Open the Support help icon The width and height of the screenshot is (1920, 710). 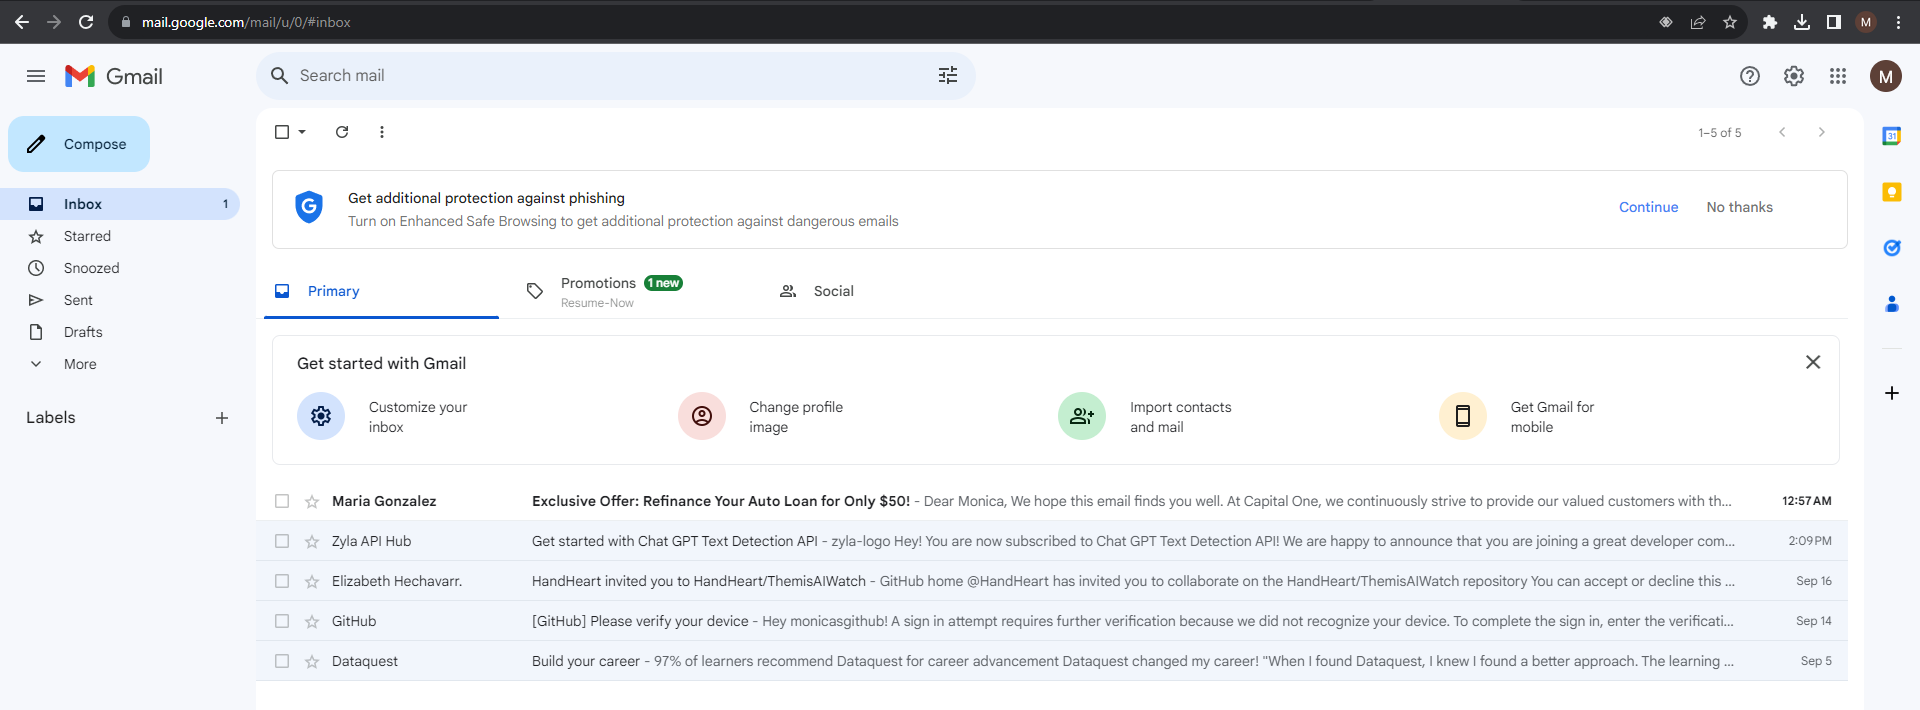(1750, 76)
